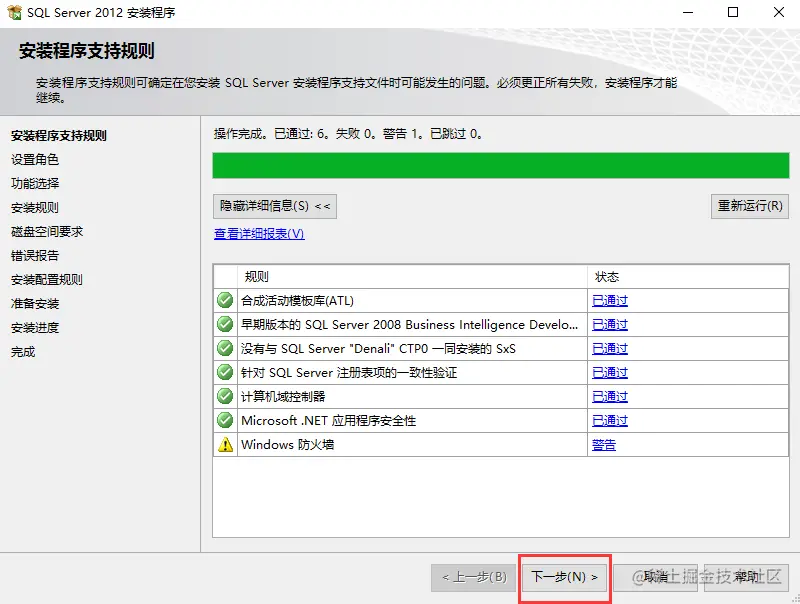
Task: Collapse details with 隐藏详细信息(S) button
Action: [274, 206]
